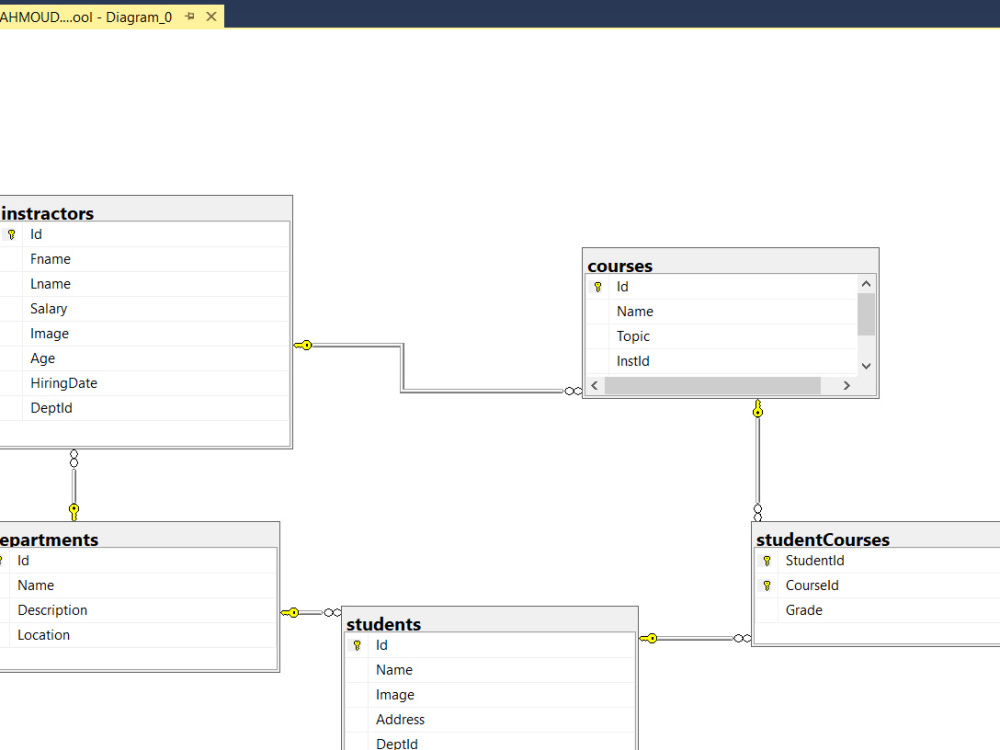This screenshot has width=1000, height=750.
Task: Select the Grade column in studentCourses
Action: [878, 610]
